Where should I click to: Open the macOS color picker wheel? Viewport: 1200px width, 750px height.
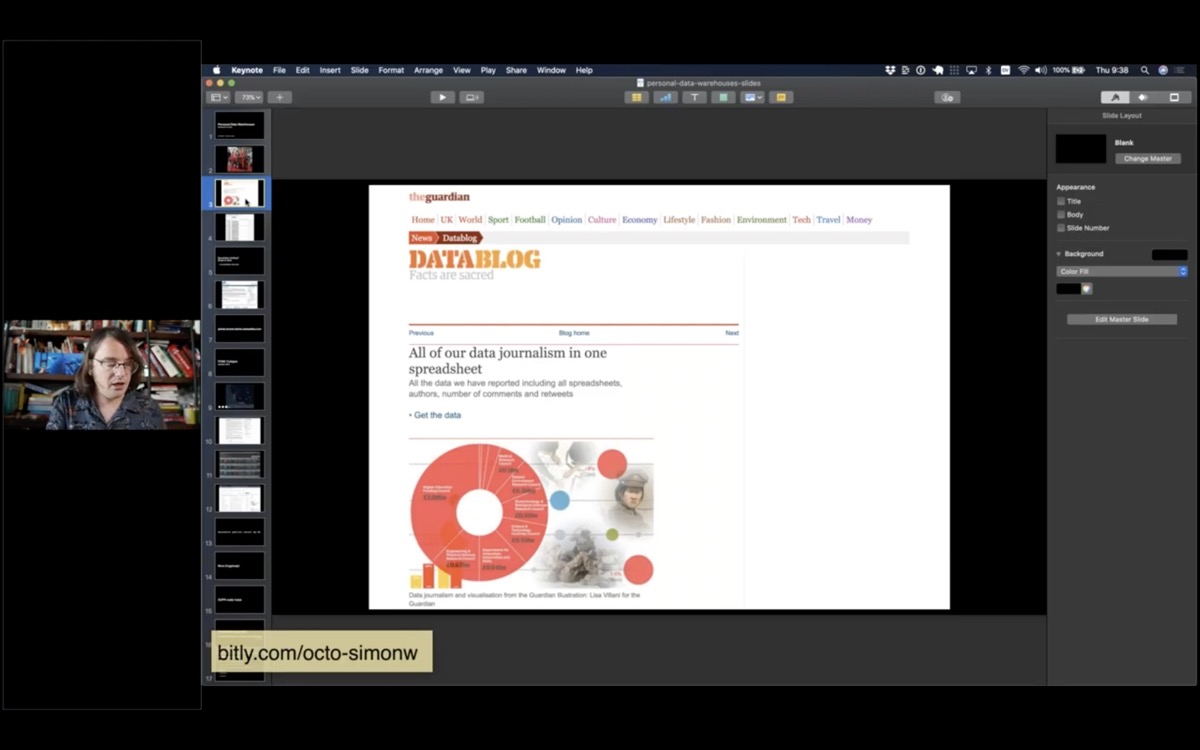1087,289
